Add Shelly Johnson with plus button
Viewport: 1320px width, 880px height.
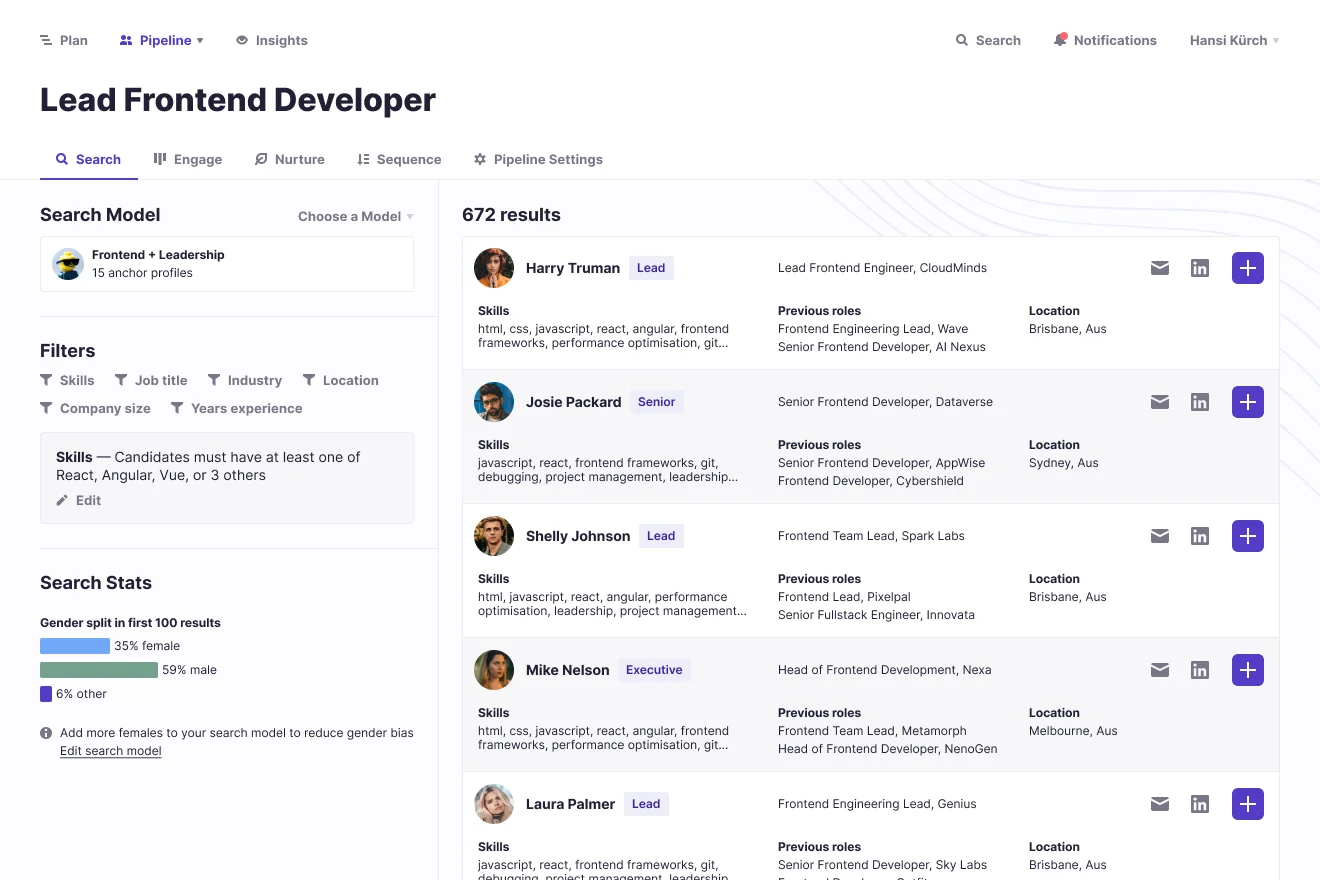(x=1248, y=536)
